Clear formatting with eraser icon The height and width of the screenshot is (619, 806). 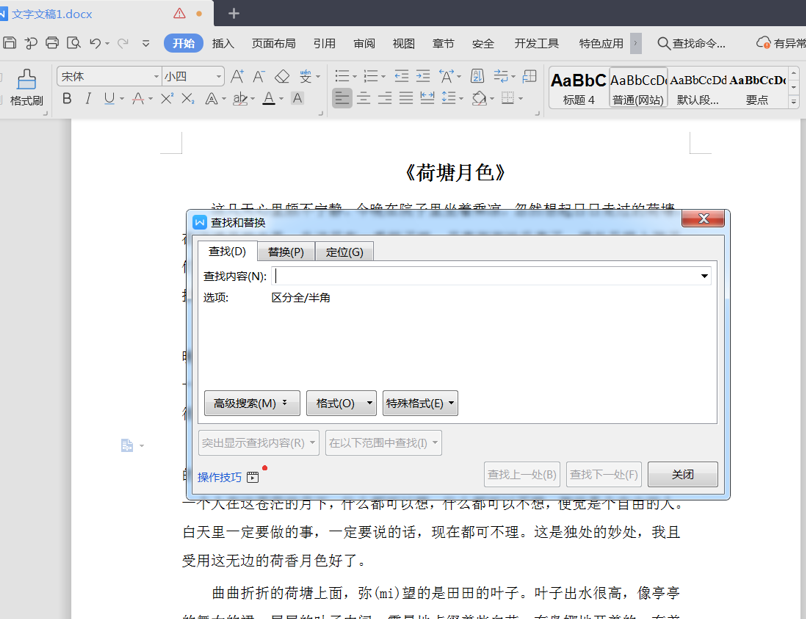[x=282, y=77]
